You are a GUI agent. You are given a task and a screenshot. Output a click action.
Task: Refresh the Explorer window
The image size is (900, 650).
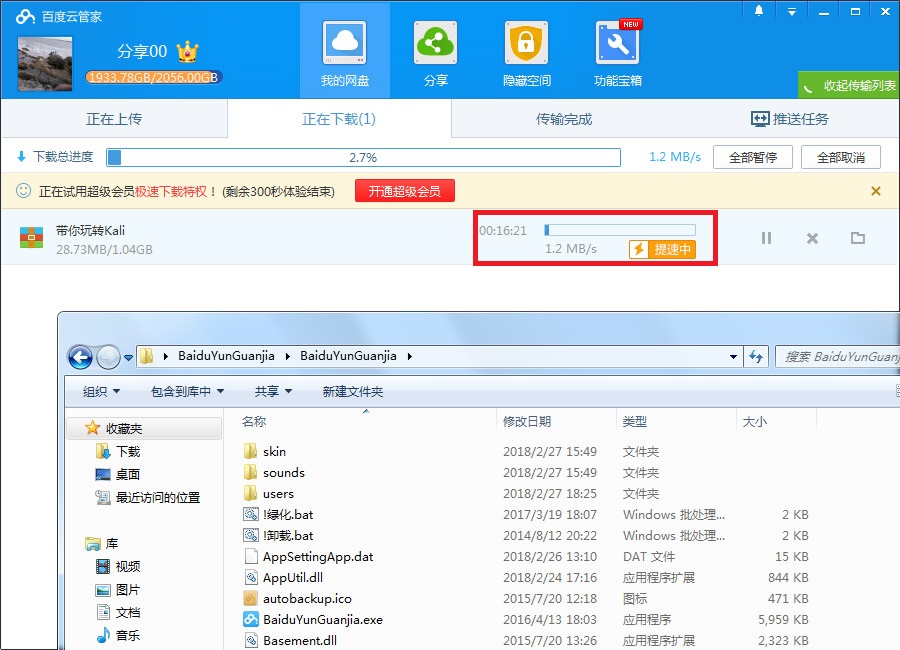757,356
